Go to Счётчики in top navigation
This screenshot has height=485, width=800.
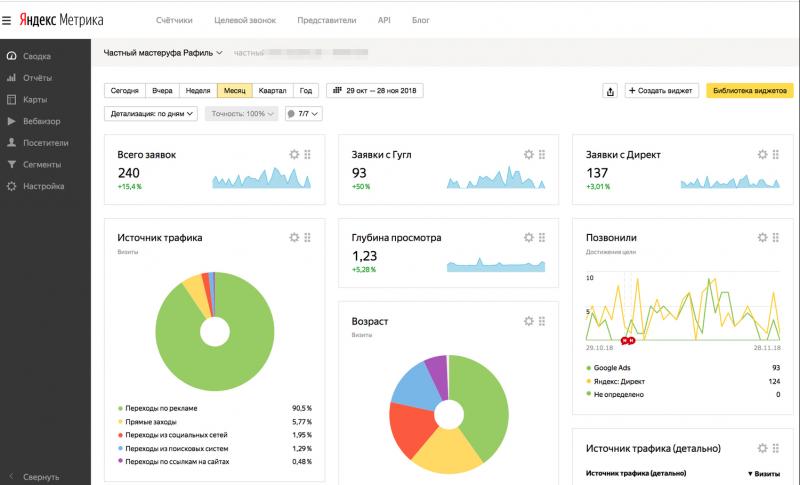pyautogui.click(x=174, y=20)
